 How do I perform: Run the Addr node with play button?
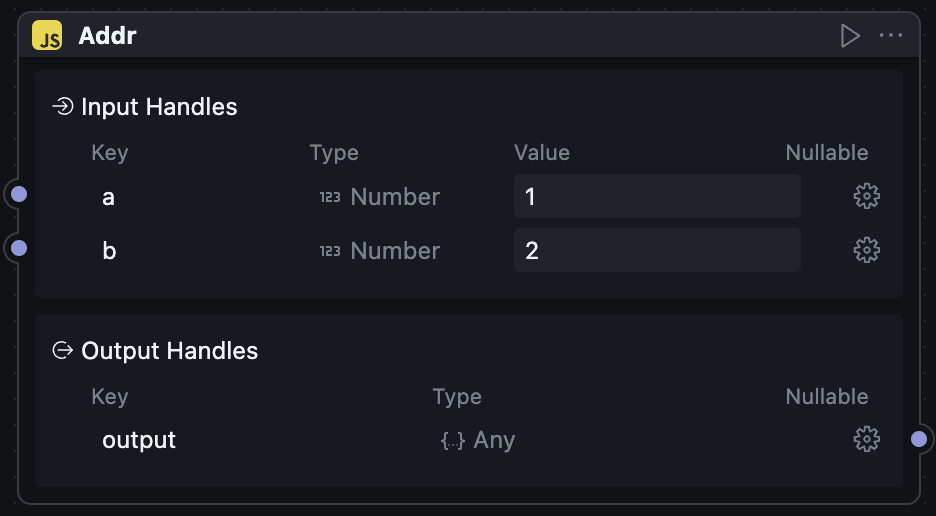point(850,36)
